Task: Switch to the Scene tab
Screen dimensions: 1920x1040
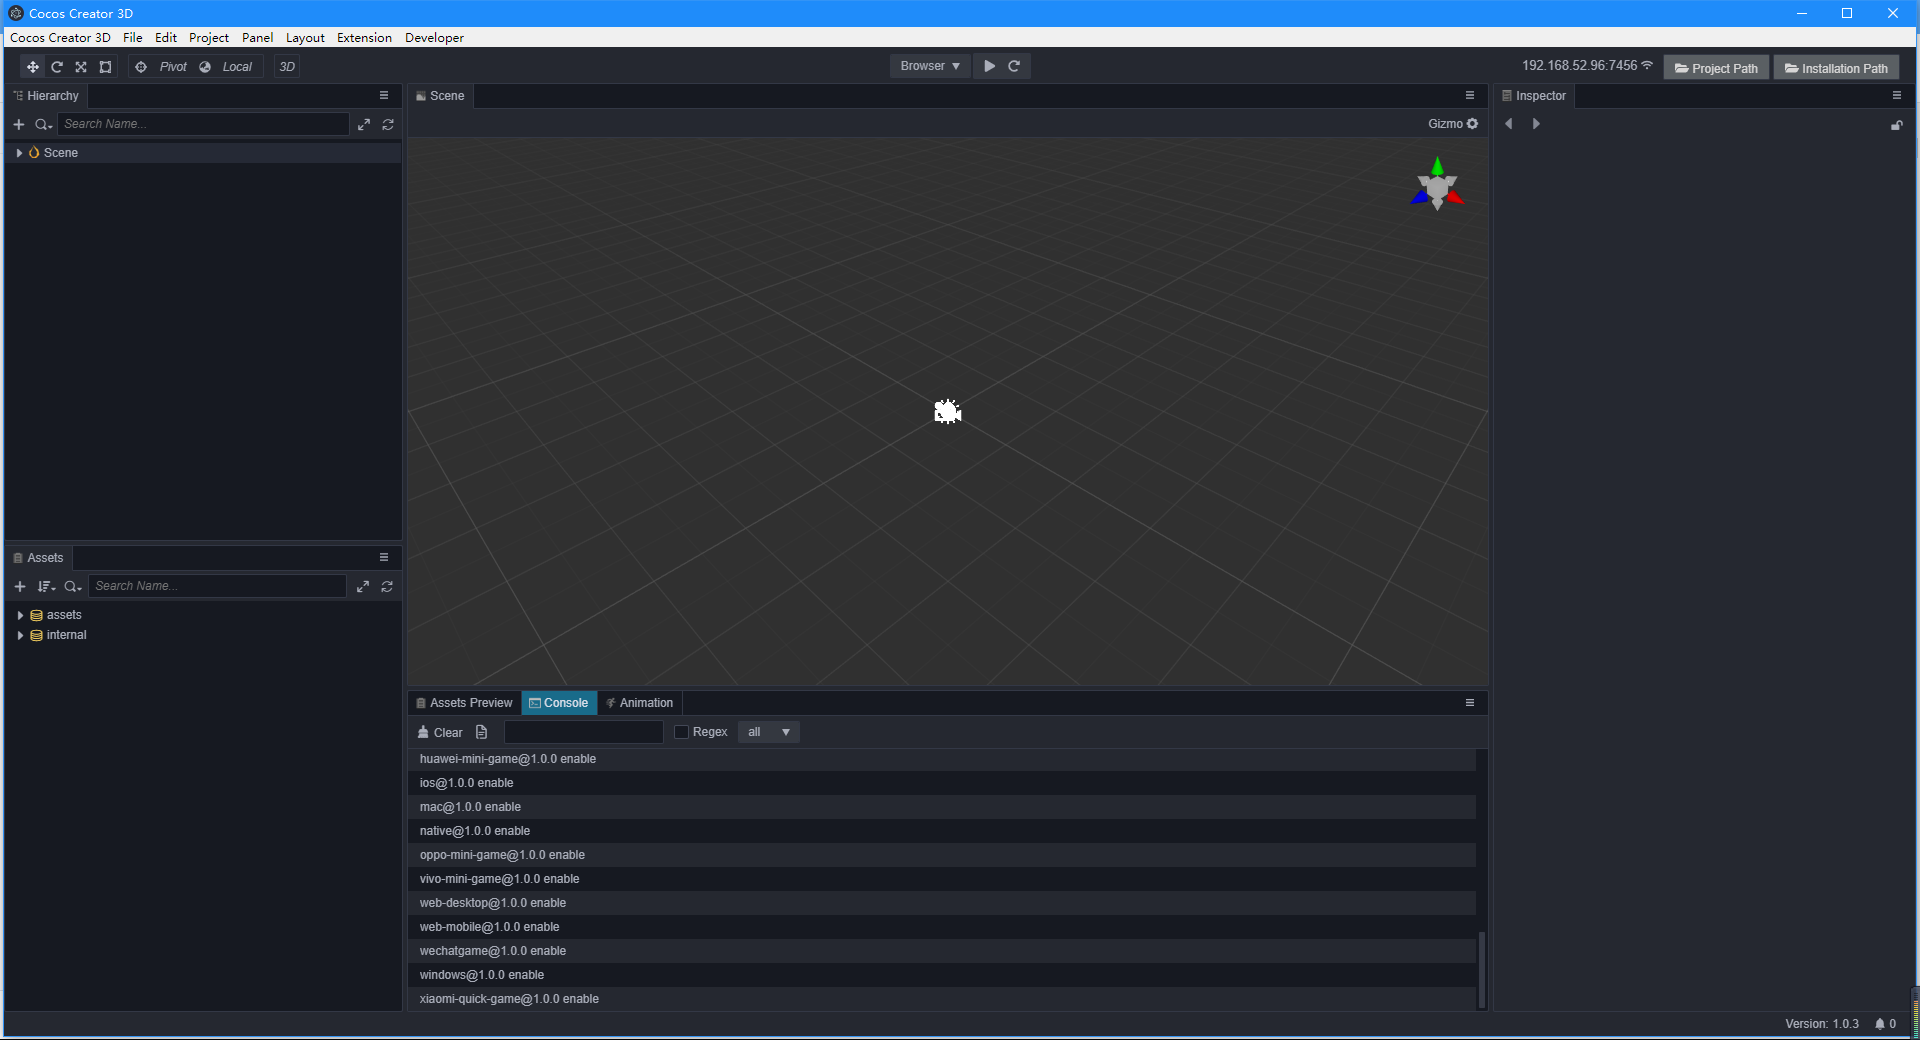Action: click(440, 96)
